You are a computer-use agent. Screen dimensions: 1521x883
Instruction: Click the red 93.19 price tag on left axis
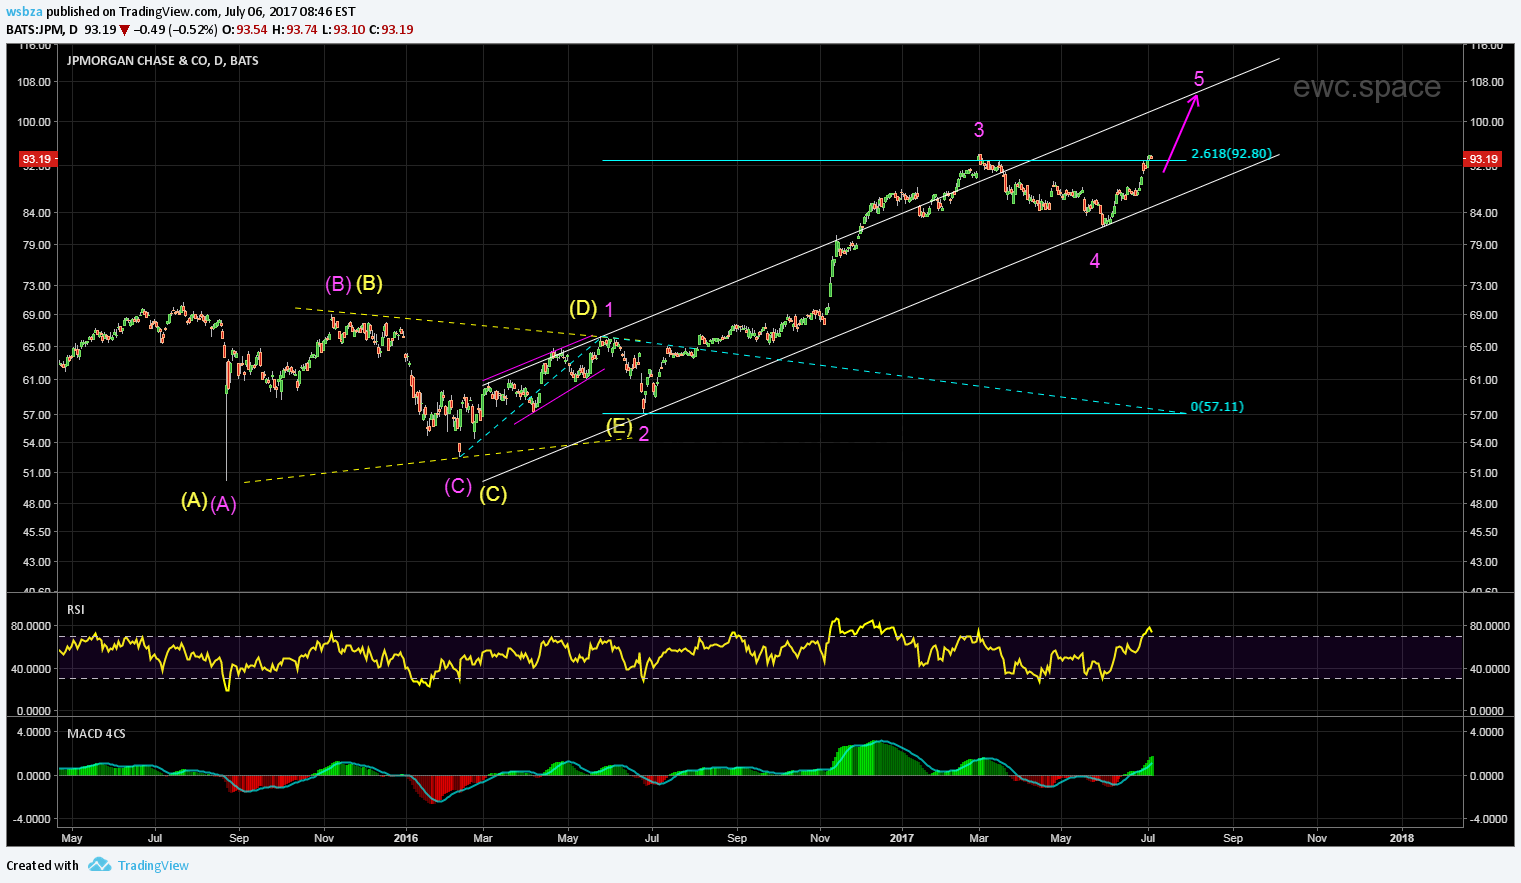point(37,159)
